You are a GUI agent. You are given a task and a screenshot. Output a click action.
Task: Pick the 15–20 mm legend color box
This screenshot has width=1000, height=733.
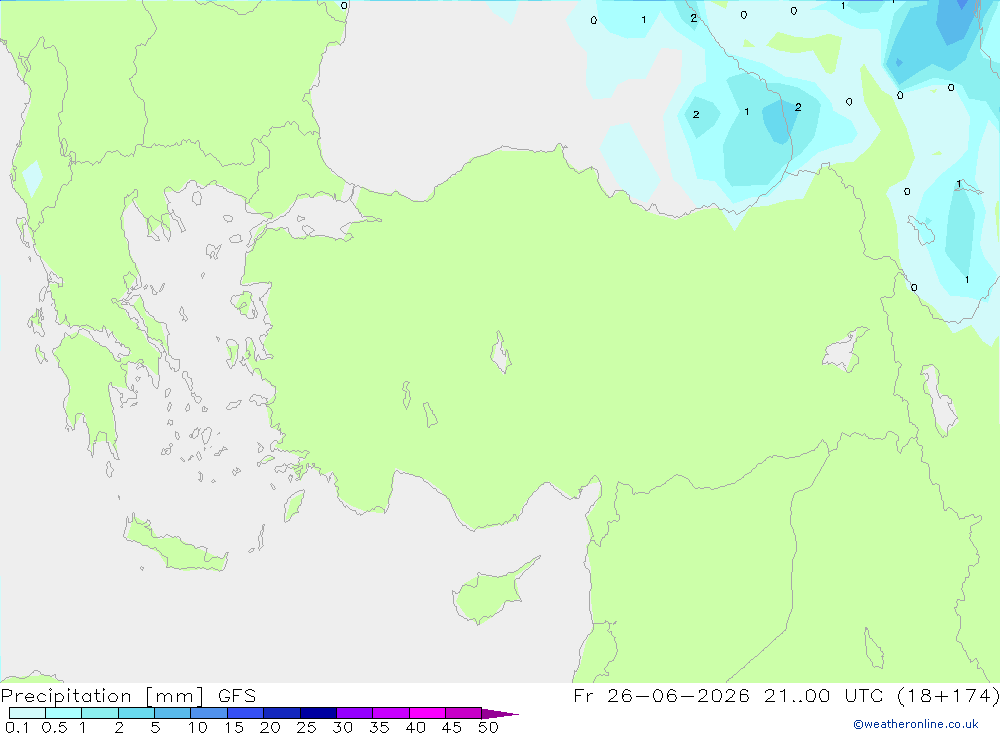[246, 713]
